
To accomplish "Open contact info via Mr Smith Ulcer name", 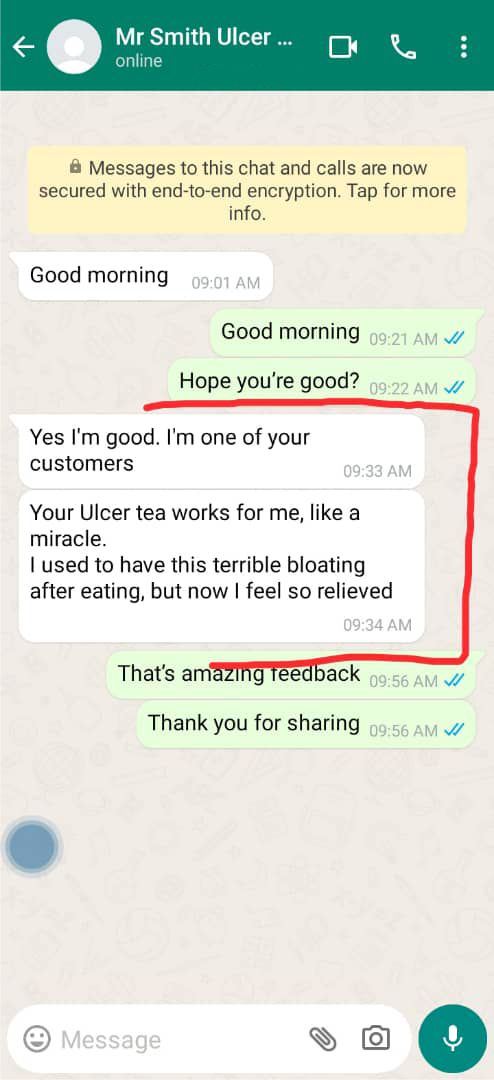I will (x=204, y=37).
